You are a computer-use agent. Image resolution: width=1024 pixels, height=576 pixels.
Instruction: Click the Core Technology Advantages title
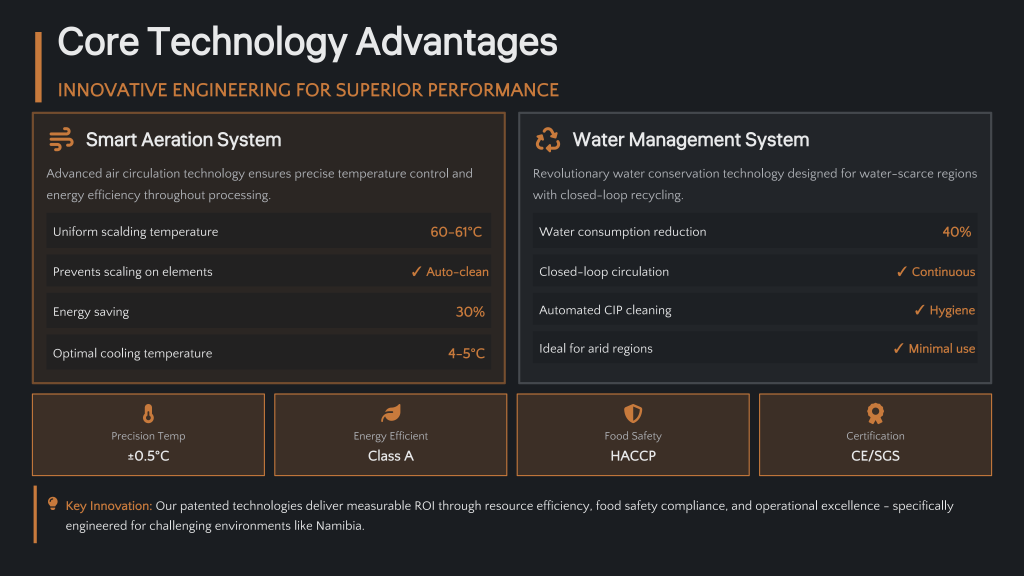pyautogui.click(x=307, y=42)
